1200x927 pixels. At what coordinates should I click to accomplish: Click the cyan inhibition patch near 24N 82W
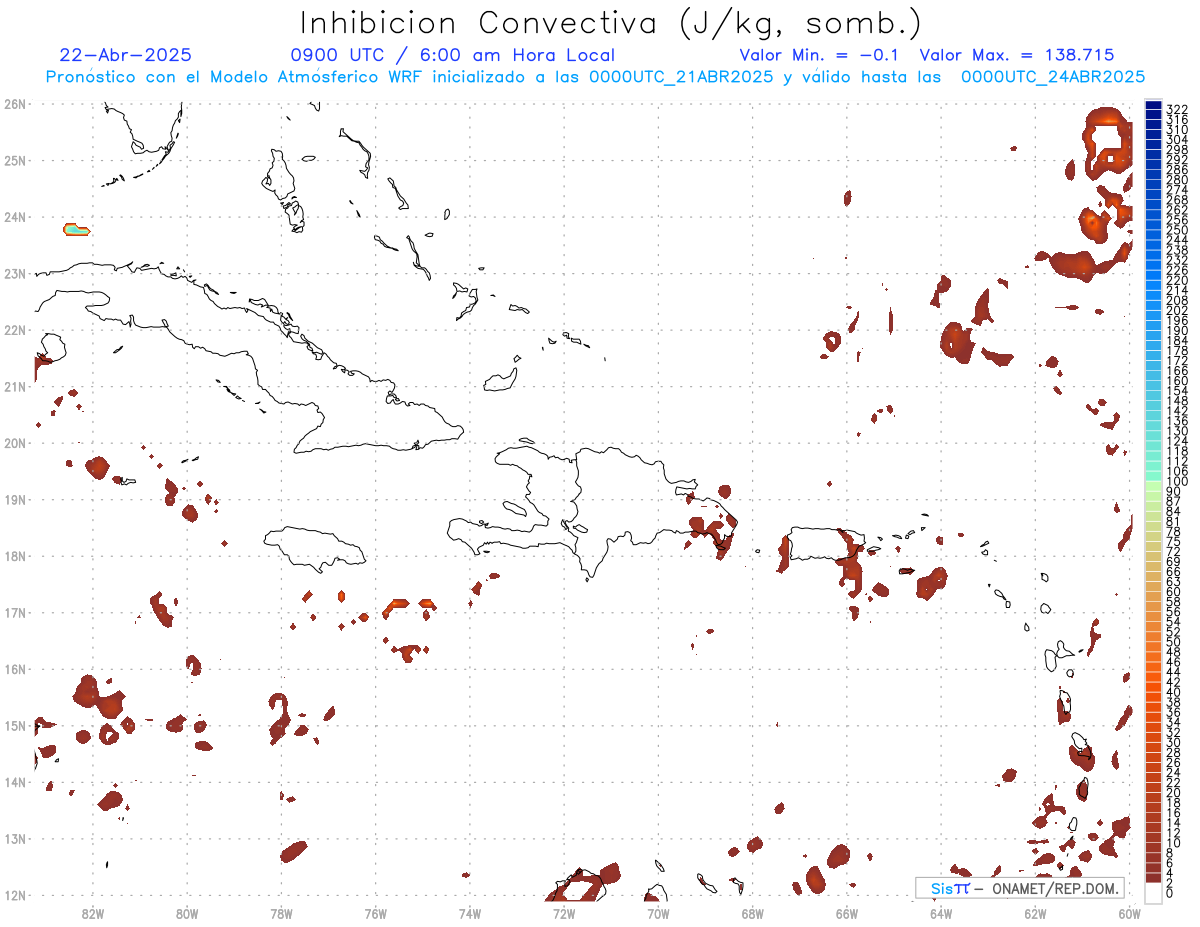[x=76, y=230]
